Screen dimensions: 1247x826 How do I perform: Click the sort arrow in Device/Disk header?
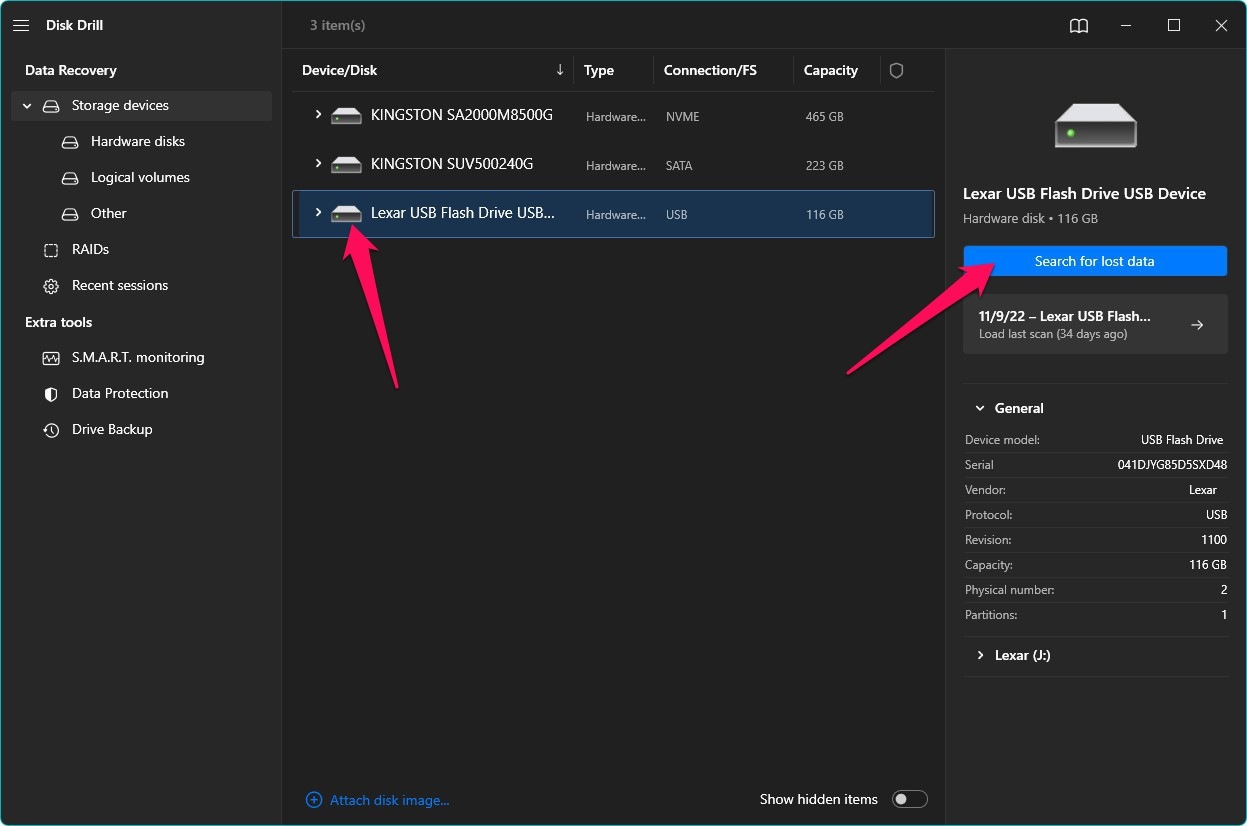click(560, 70)
